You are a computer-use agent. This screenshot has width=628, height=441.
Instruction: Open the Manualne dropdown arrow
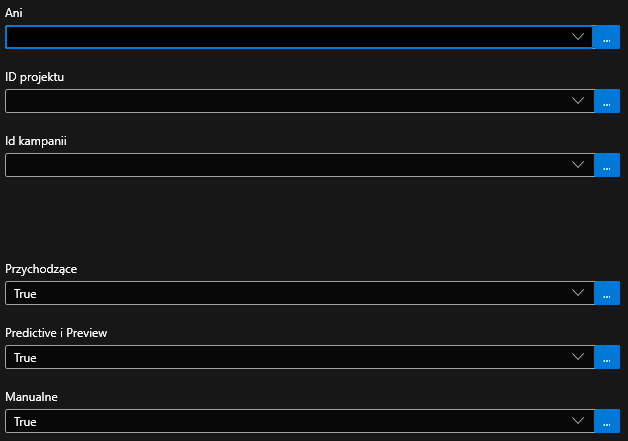click(578, 421)
